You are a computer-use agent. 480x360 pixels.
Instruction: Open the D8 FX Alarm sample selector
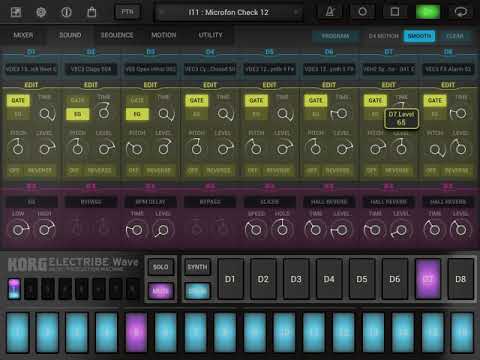(448, 69)
